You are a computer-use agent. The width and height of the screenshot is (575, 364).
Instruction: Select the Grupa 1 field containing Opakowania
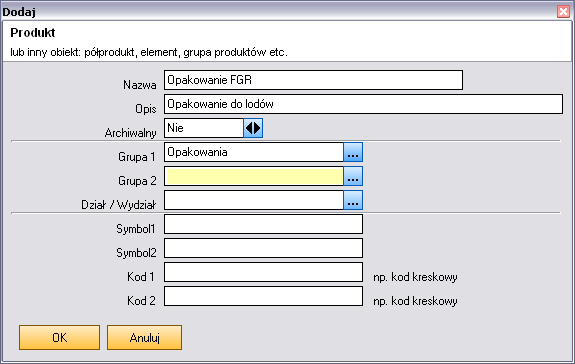[x=254, y=152]
